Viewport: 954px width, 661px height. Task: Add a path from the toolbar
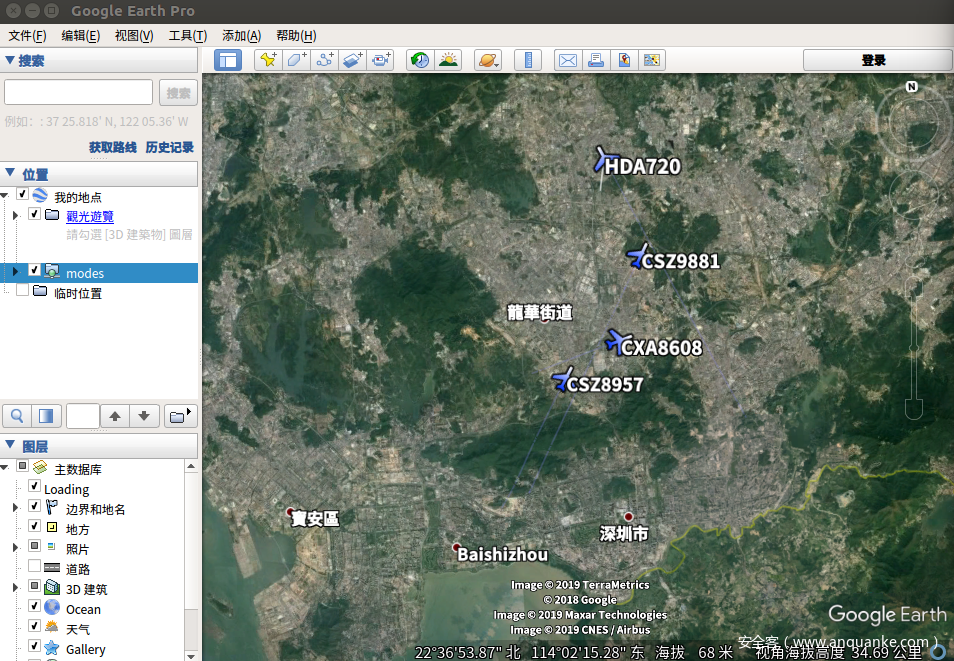pos(324,60)
